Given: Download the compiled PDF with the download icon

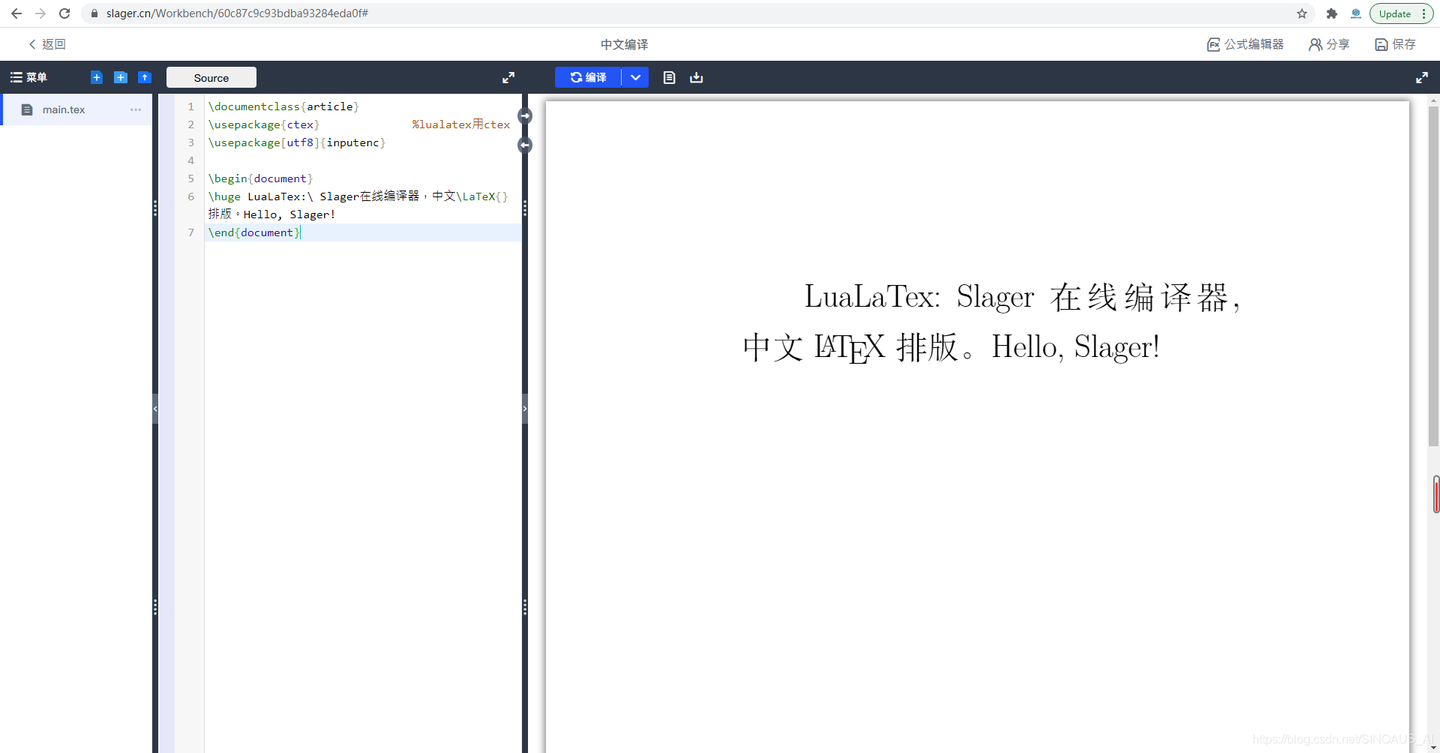Looking at the screenshot, I should (x=697, y=77).
